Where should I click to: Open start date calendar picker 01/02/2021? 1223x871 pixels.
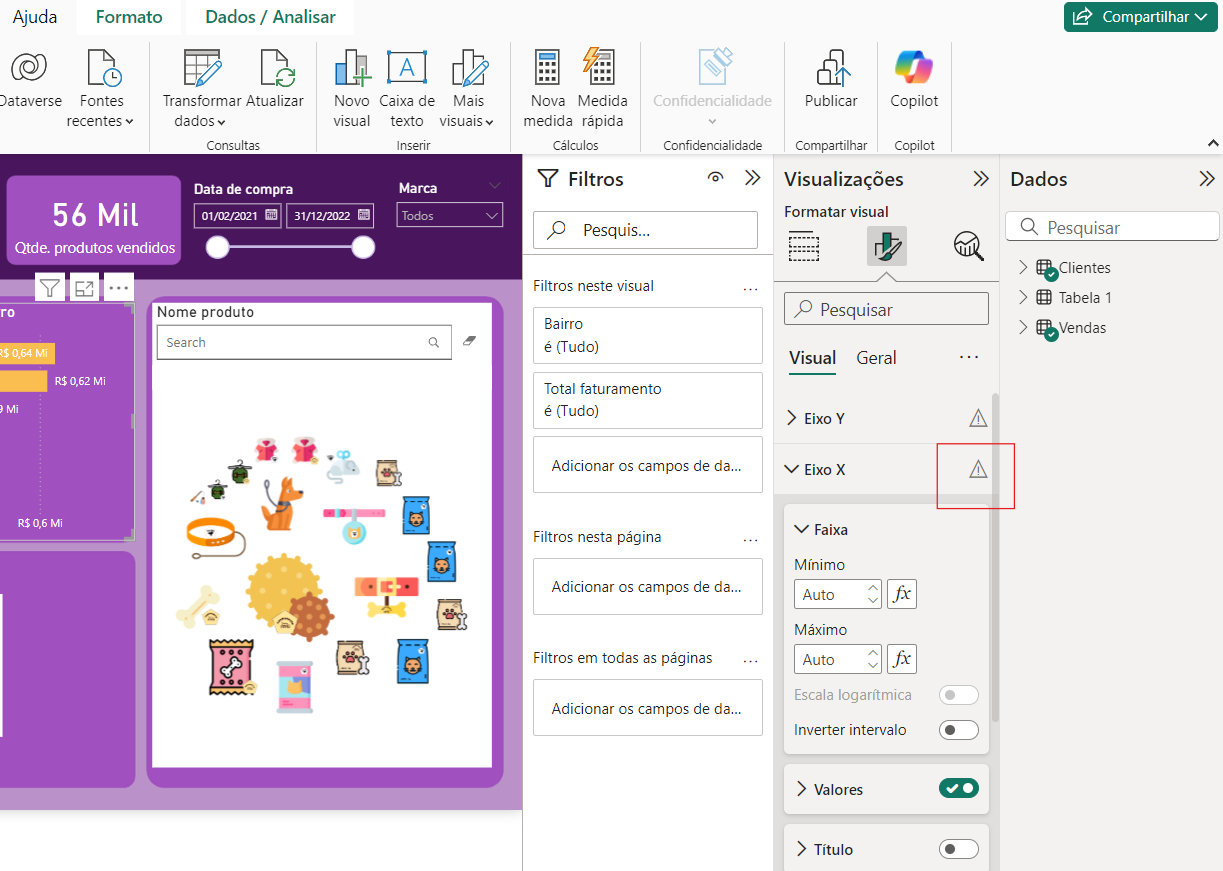[x=271, y=215]
